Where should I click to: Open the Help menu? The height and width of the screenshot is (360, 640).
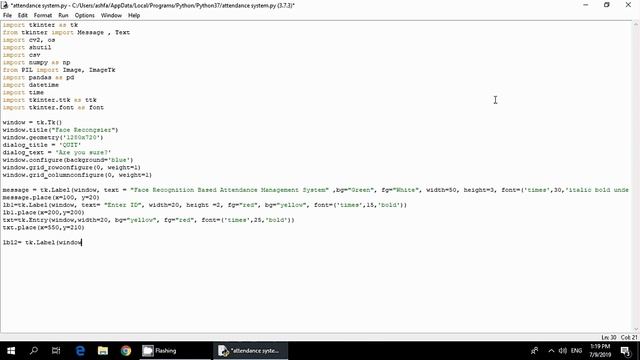click(x=134, y=16)
